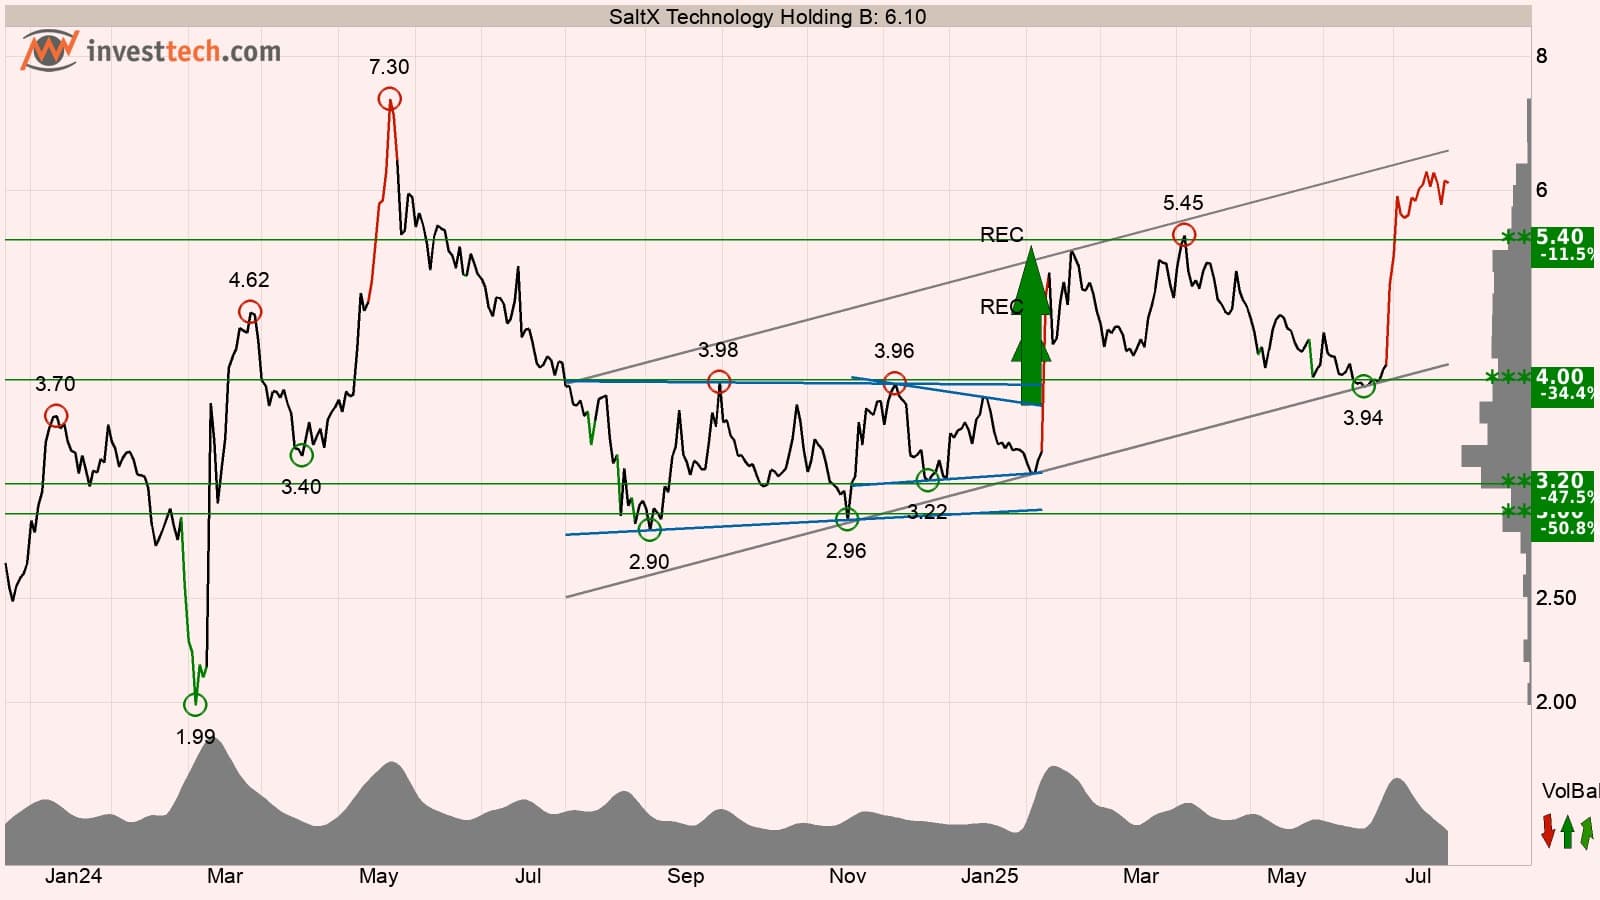The image size is (1600, 900).
Task: Click the green circle at the 3.22 low
Action: click(928, 480)
